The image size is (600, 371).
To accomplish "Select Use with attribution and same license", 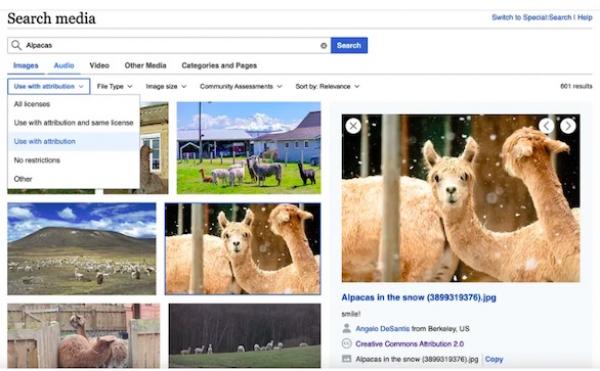I will [x=73, y=123].
